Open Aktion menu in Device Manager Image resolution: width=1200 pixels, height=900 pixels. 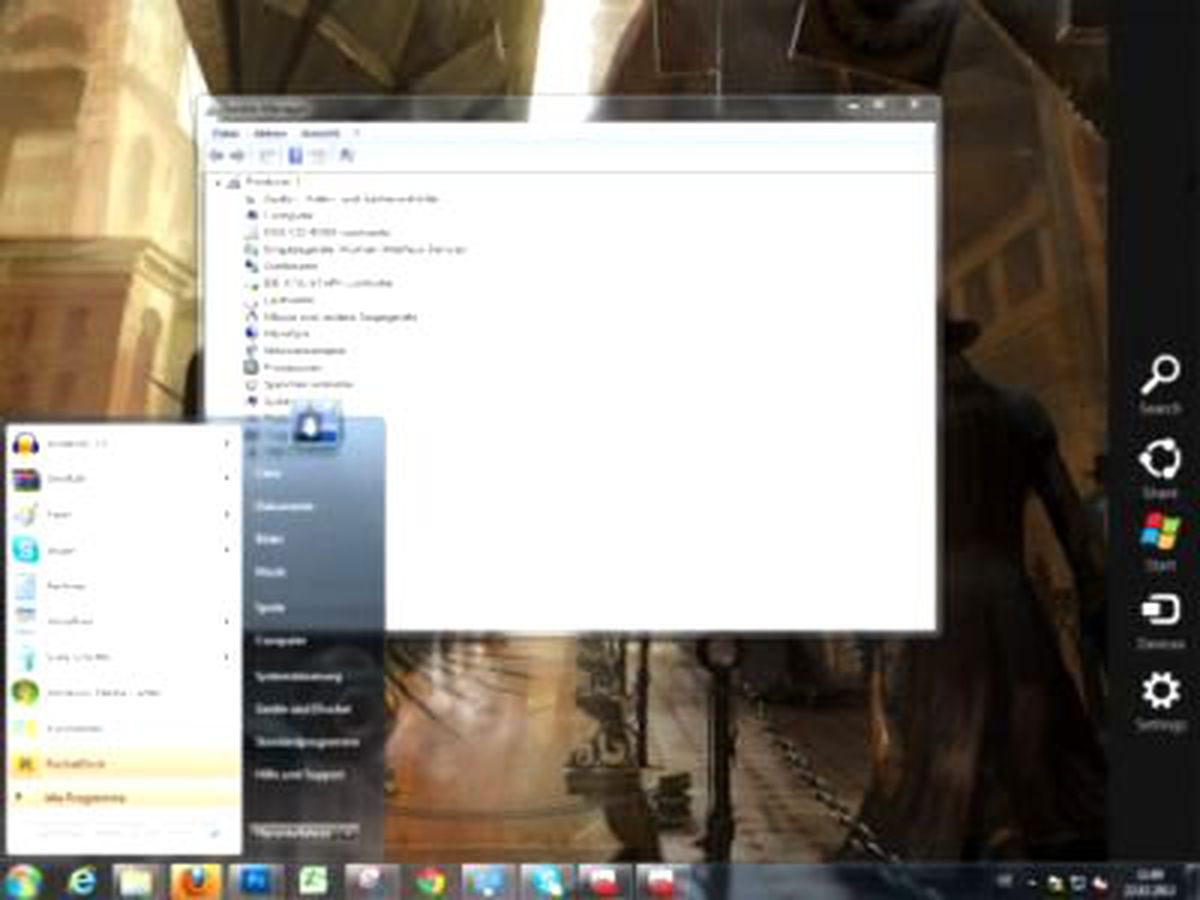(271, 133)
